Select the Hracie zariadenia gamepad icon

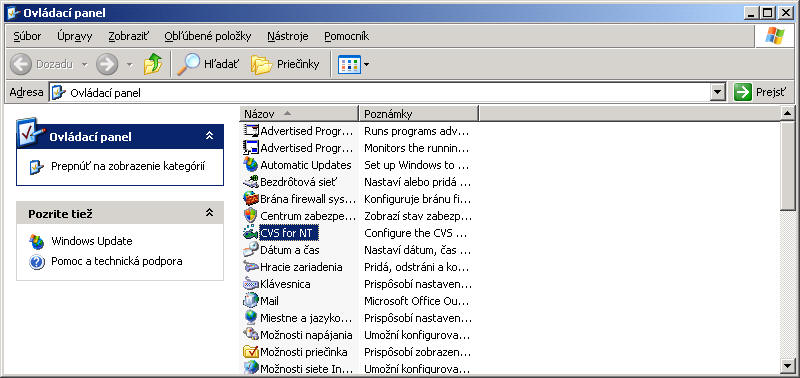pos(251,267)
